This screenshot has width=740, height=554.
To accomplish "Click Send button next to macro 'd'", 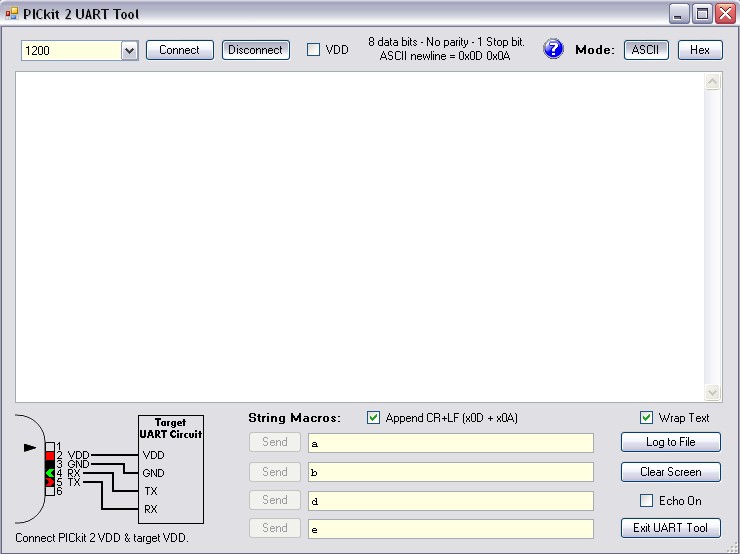I will (275, 500).
